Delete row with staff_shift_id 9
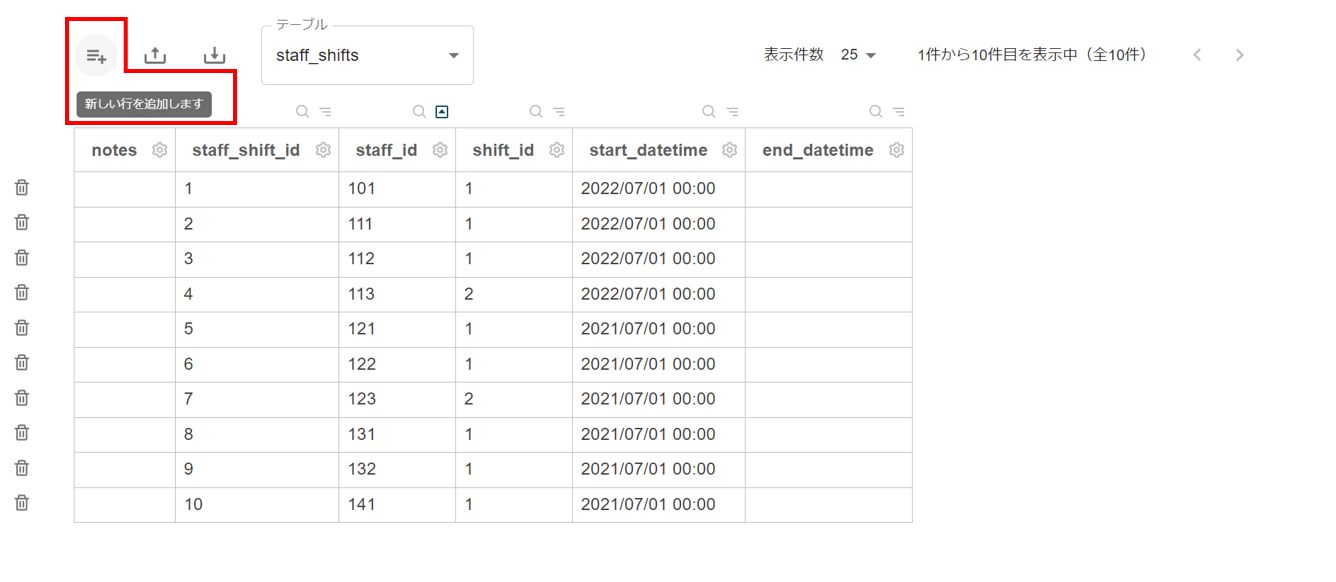1336x582 pixels. pos(22,468)
